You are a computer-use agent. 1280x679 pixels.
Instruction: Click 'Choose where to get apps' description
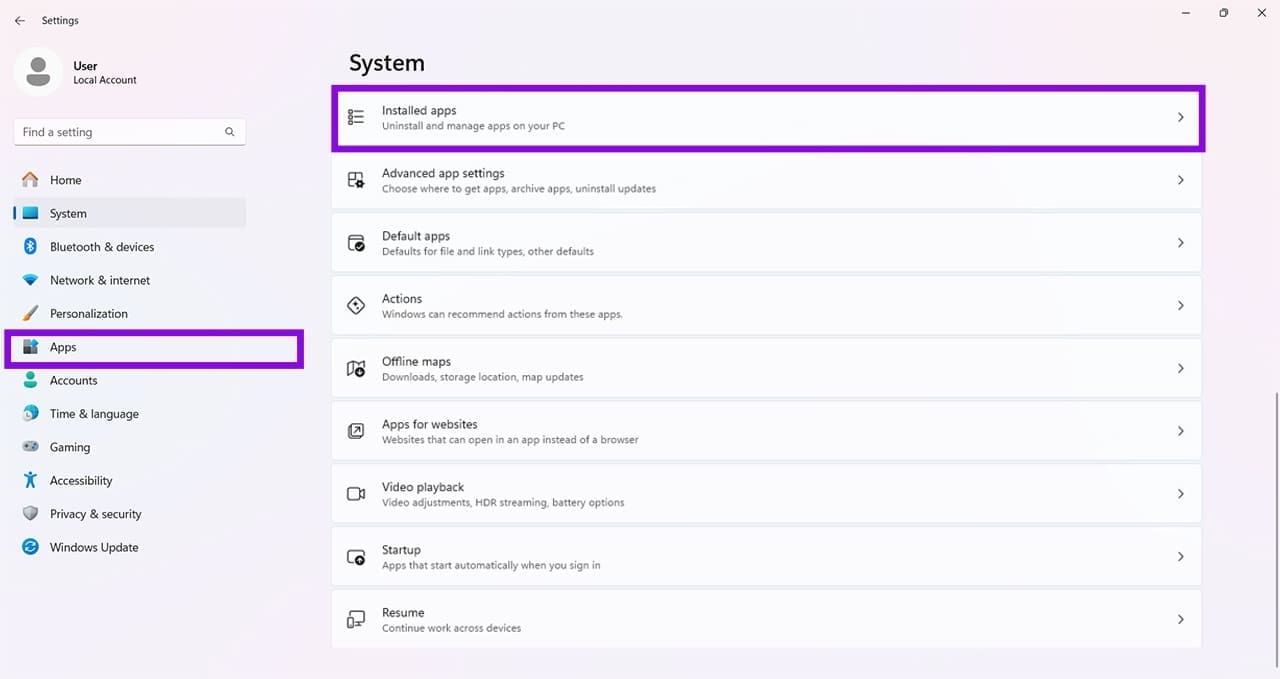[519, 189]
